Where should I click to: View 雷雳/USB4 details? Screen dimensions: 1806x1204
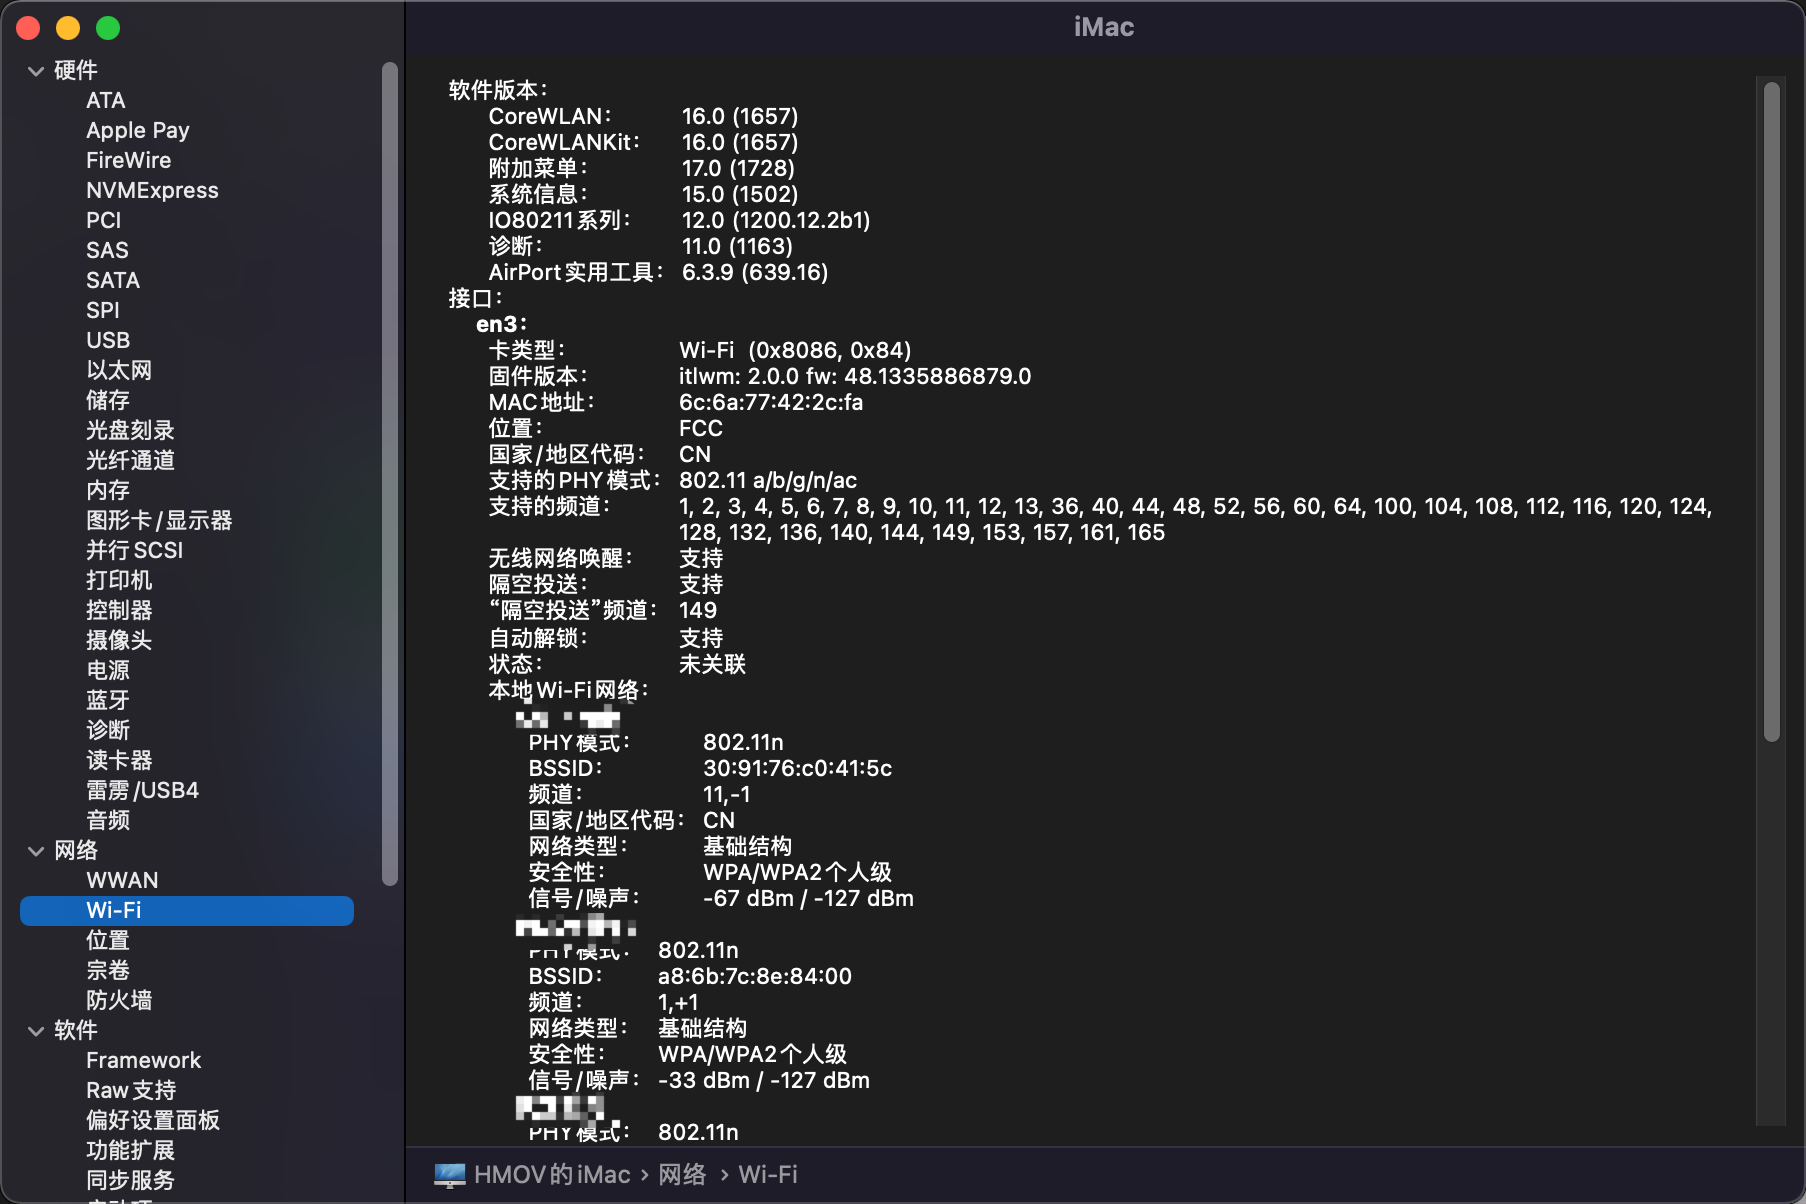pyautogui.click(x=143, y=790)
